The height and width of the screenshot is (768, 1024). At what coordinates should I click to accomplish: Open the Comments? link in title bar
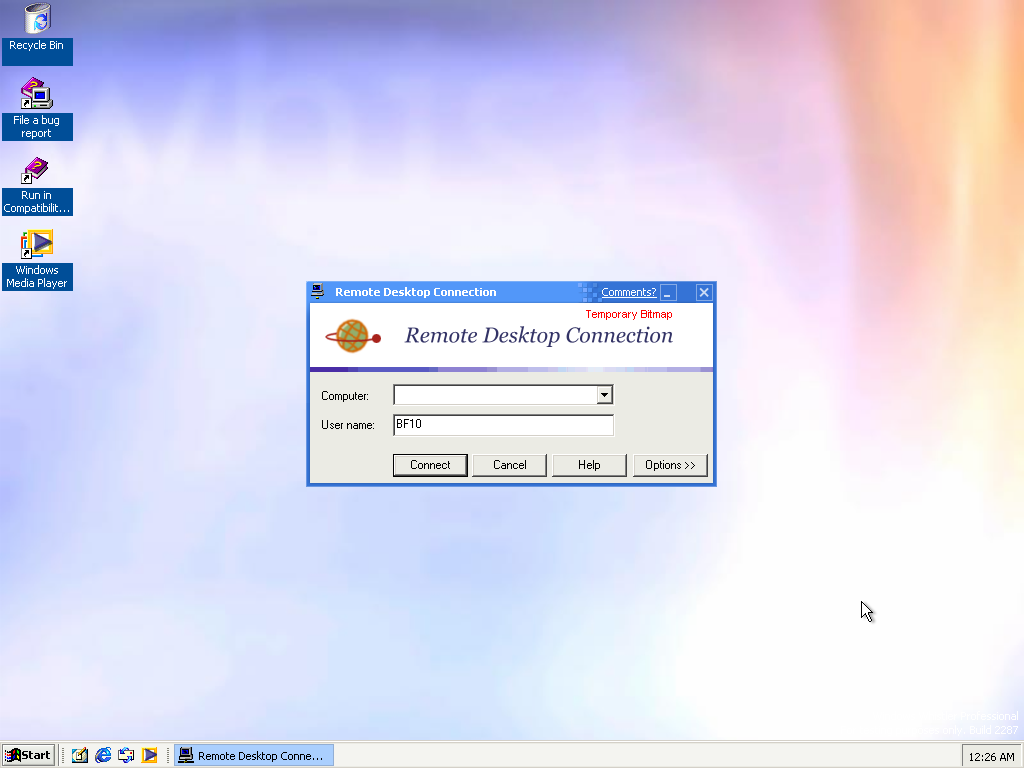(x=628, y=292)
